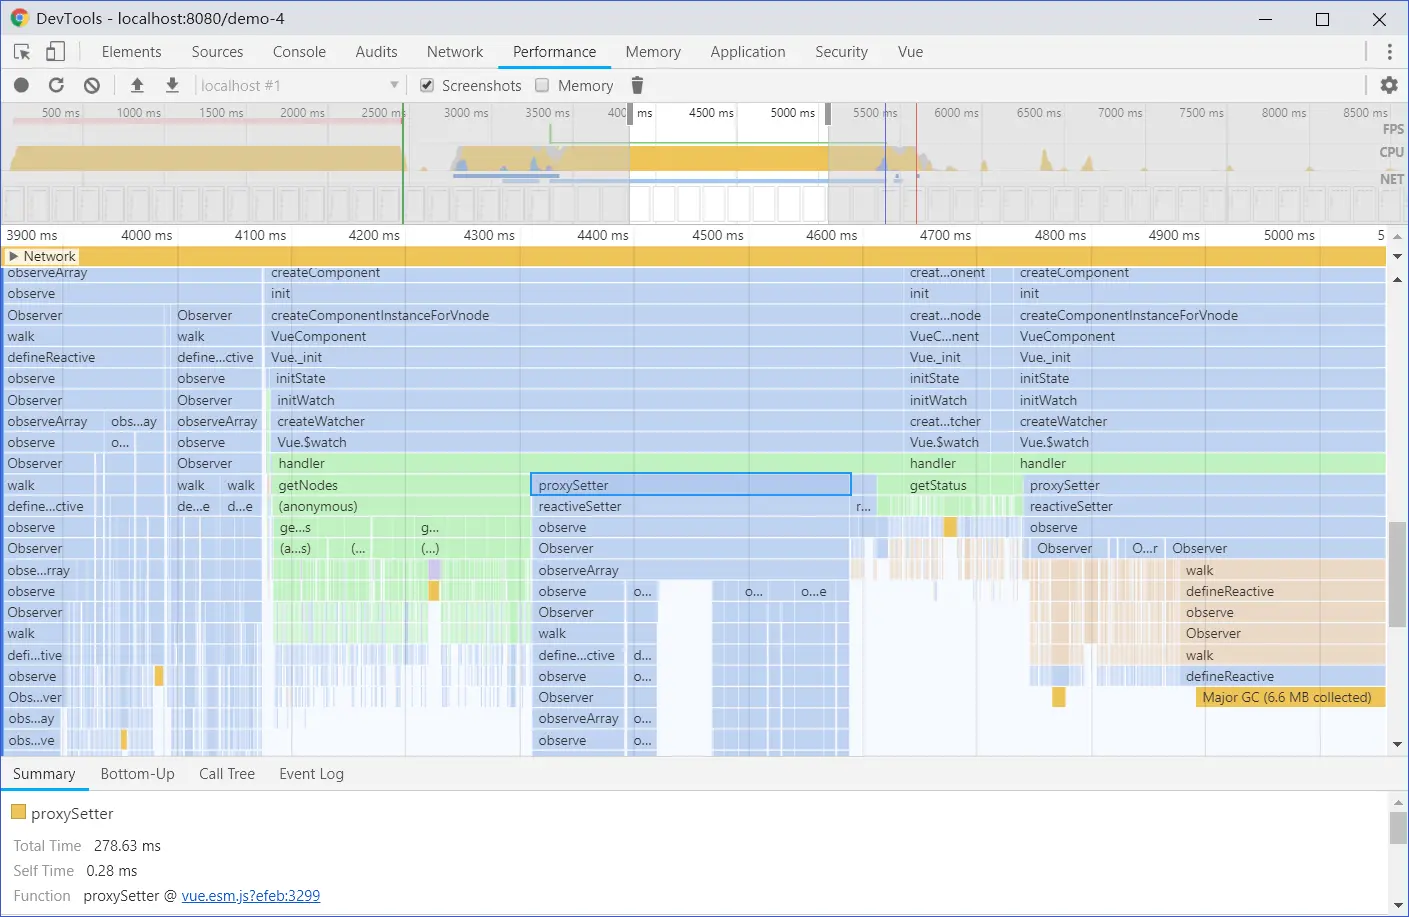Collect garbage using the trash can icon
The image size is (1409, 917).
coord(637,86)
